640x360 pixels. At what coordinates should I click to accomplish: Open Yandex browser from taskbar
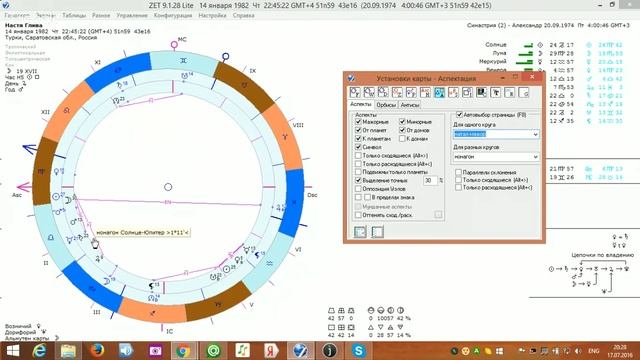(271, 351)
